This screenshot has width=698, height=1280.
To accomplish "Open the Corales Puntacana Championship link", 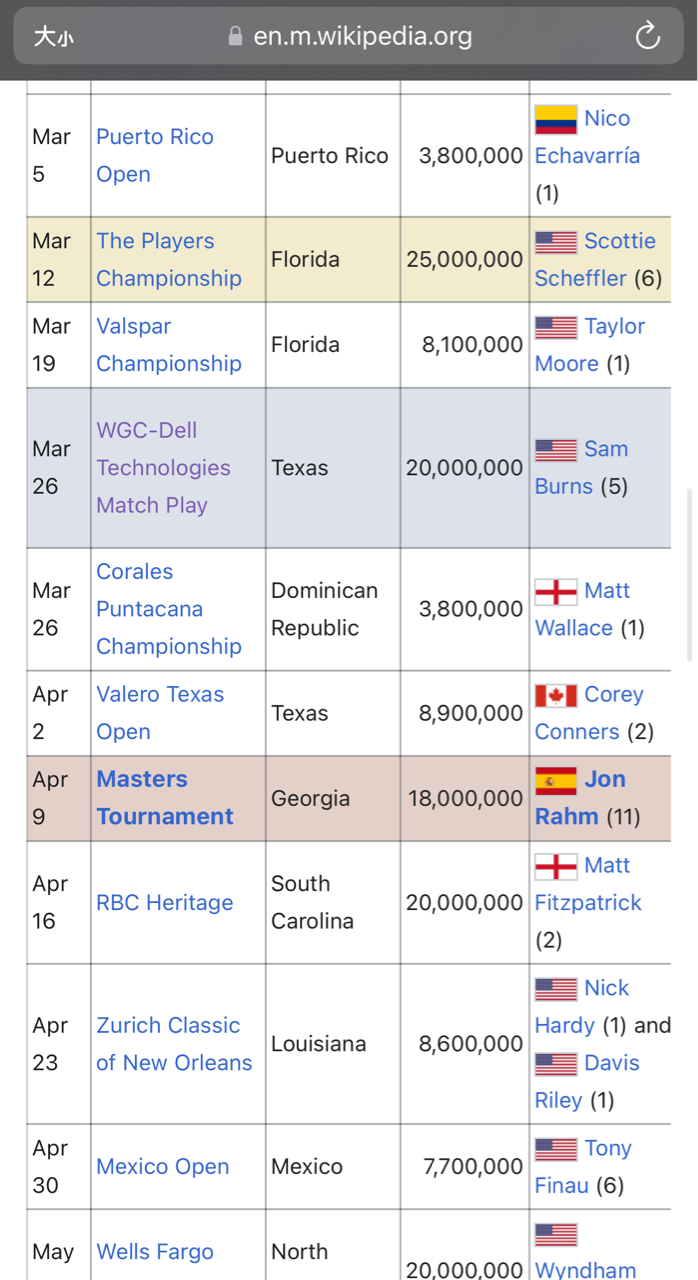I will tap(169, 609).
